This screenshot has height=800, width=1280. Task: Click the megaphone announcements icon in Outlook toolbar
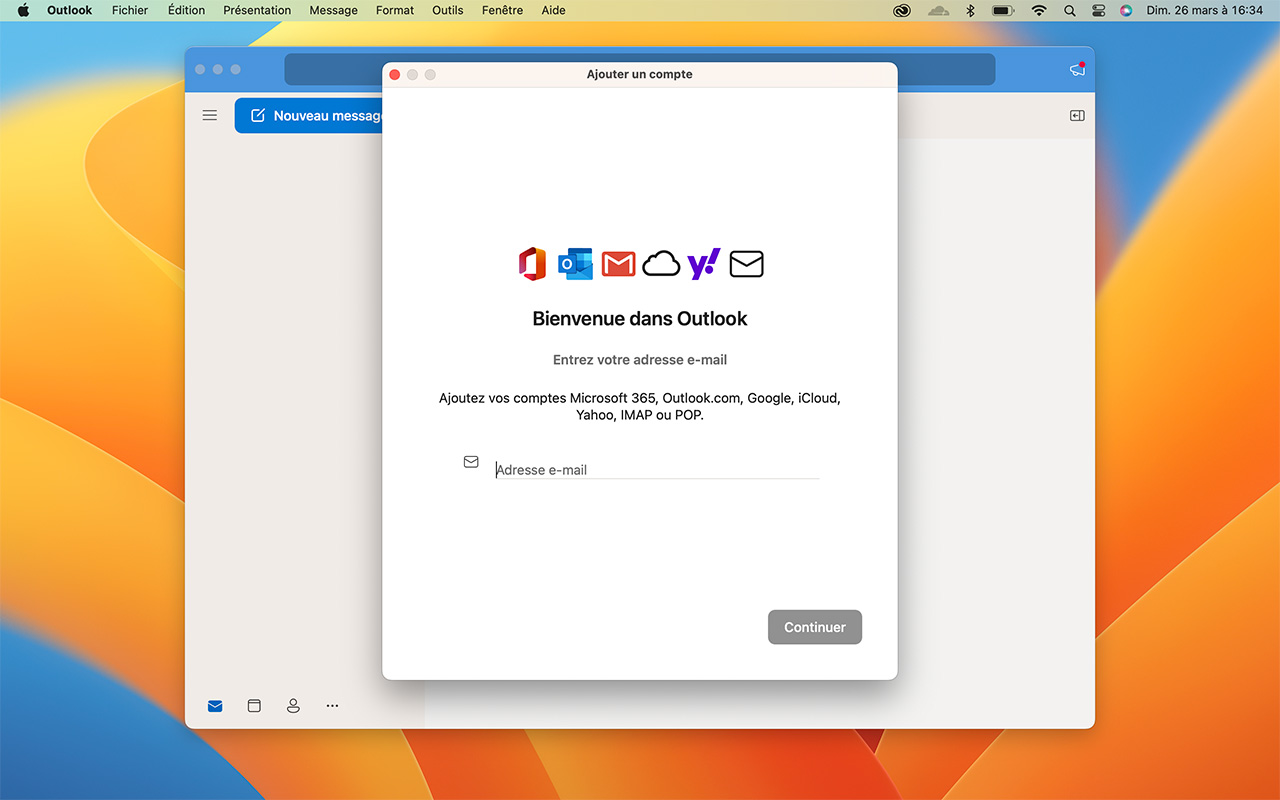tap(1077, 69)
